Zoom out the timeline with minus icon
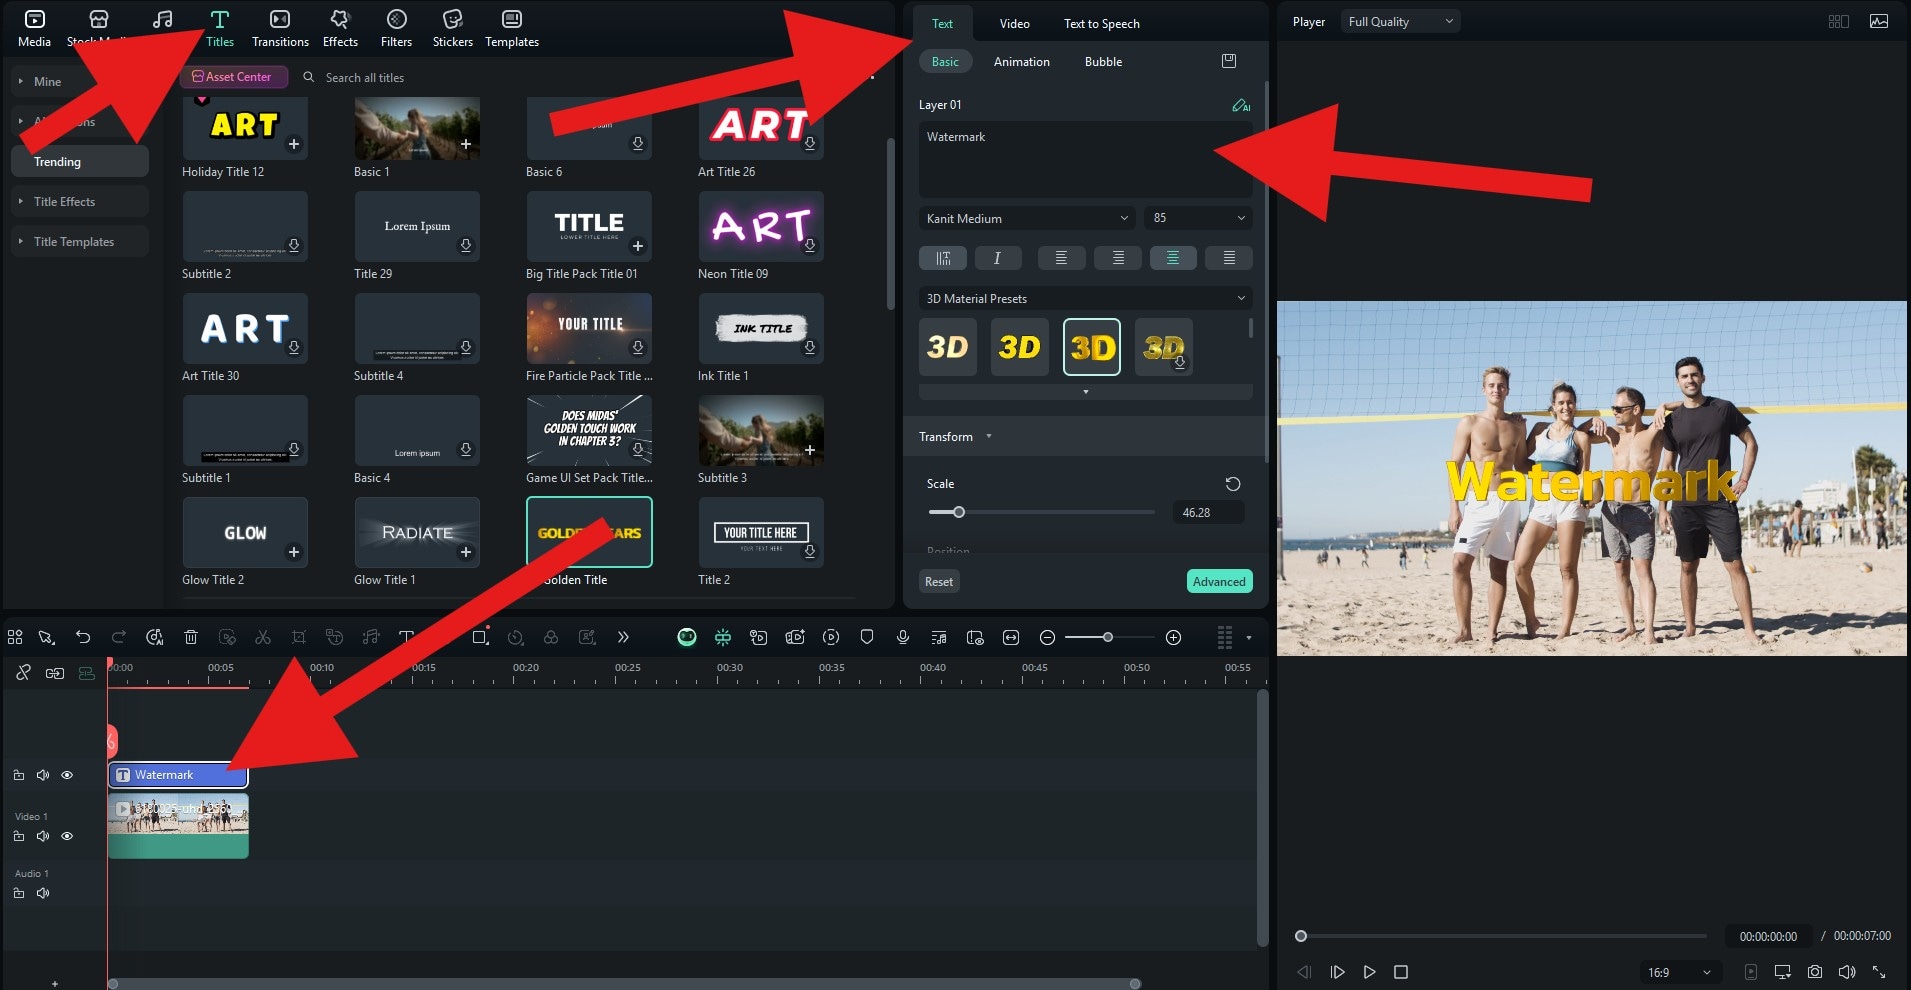1911x990 pixels. pyautogui.click(x=1047, y=637)
